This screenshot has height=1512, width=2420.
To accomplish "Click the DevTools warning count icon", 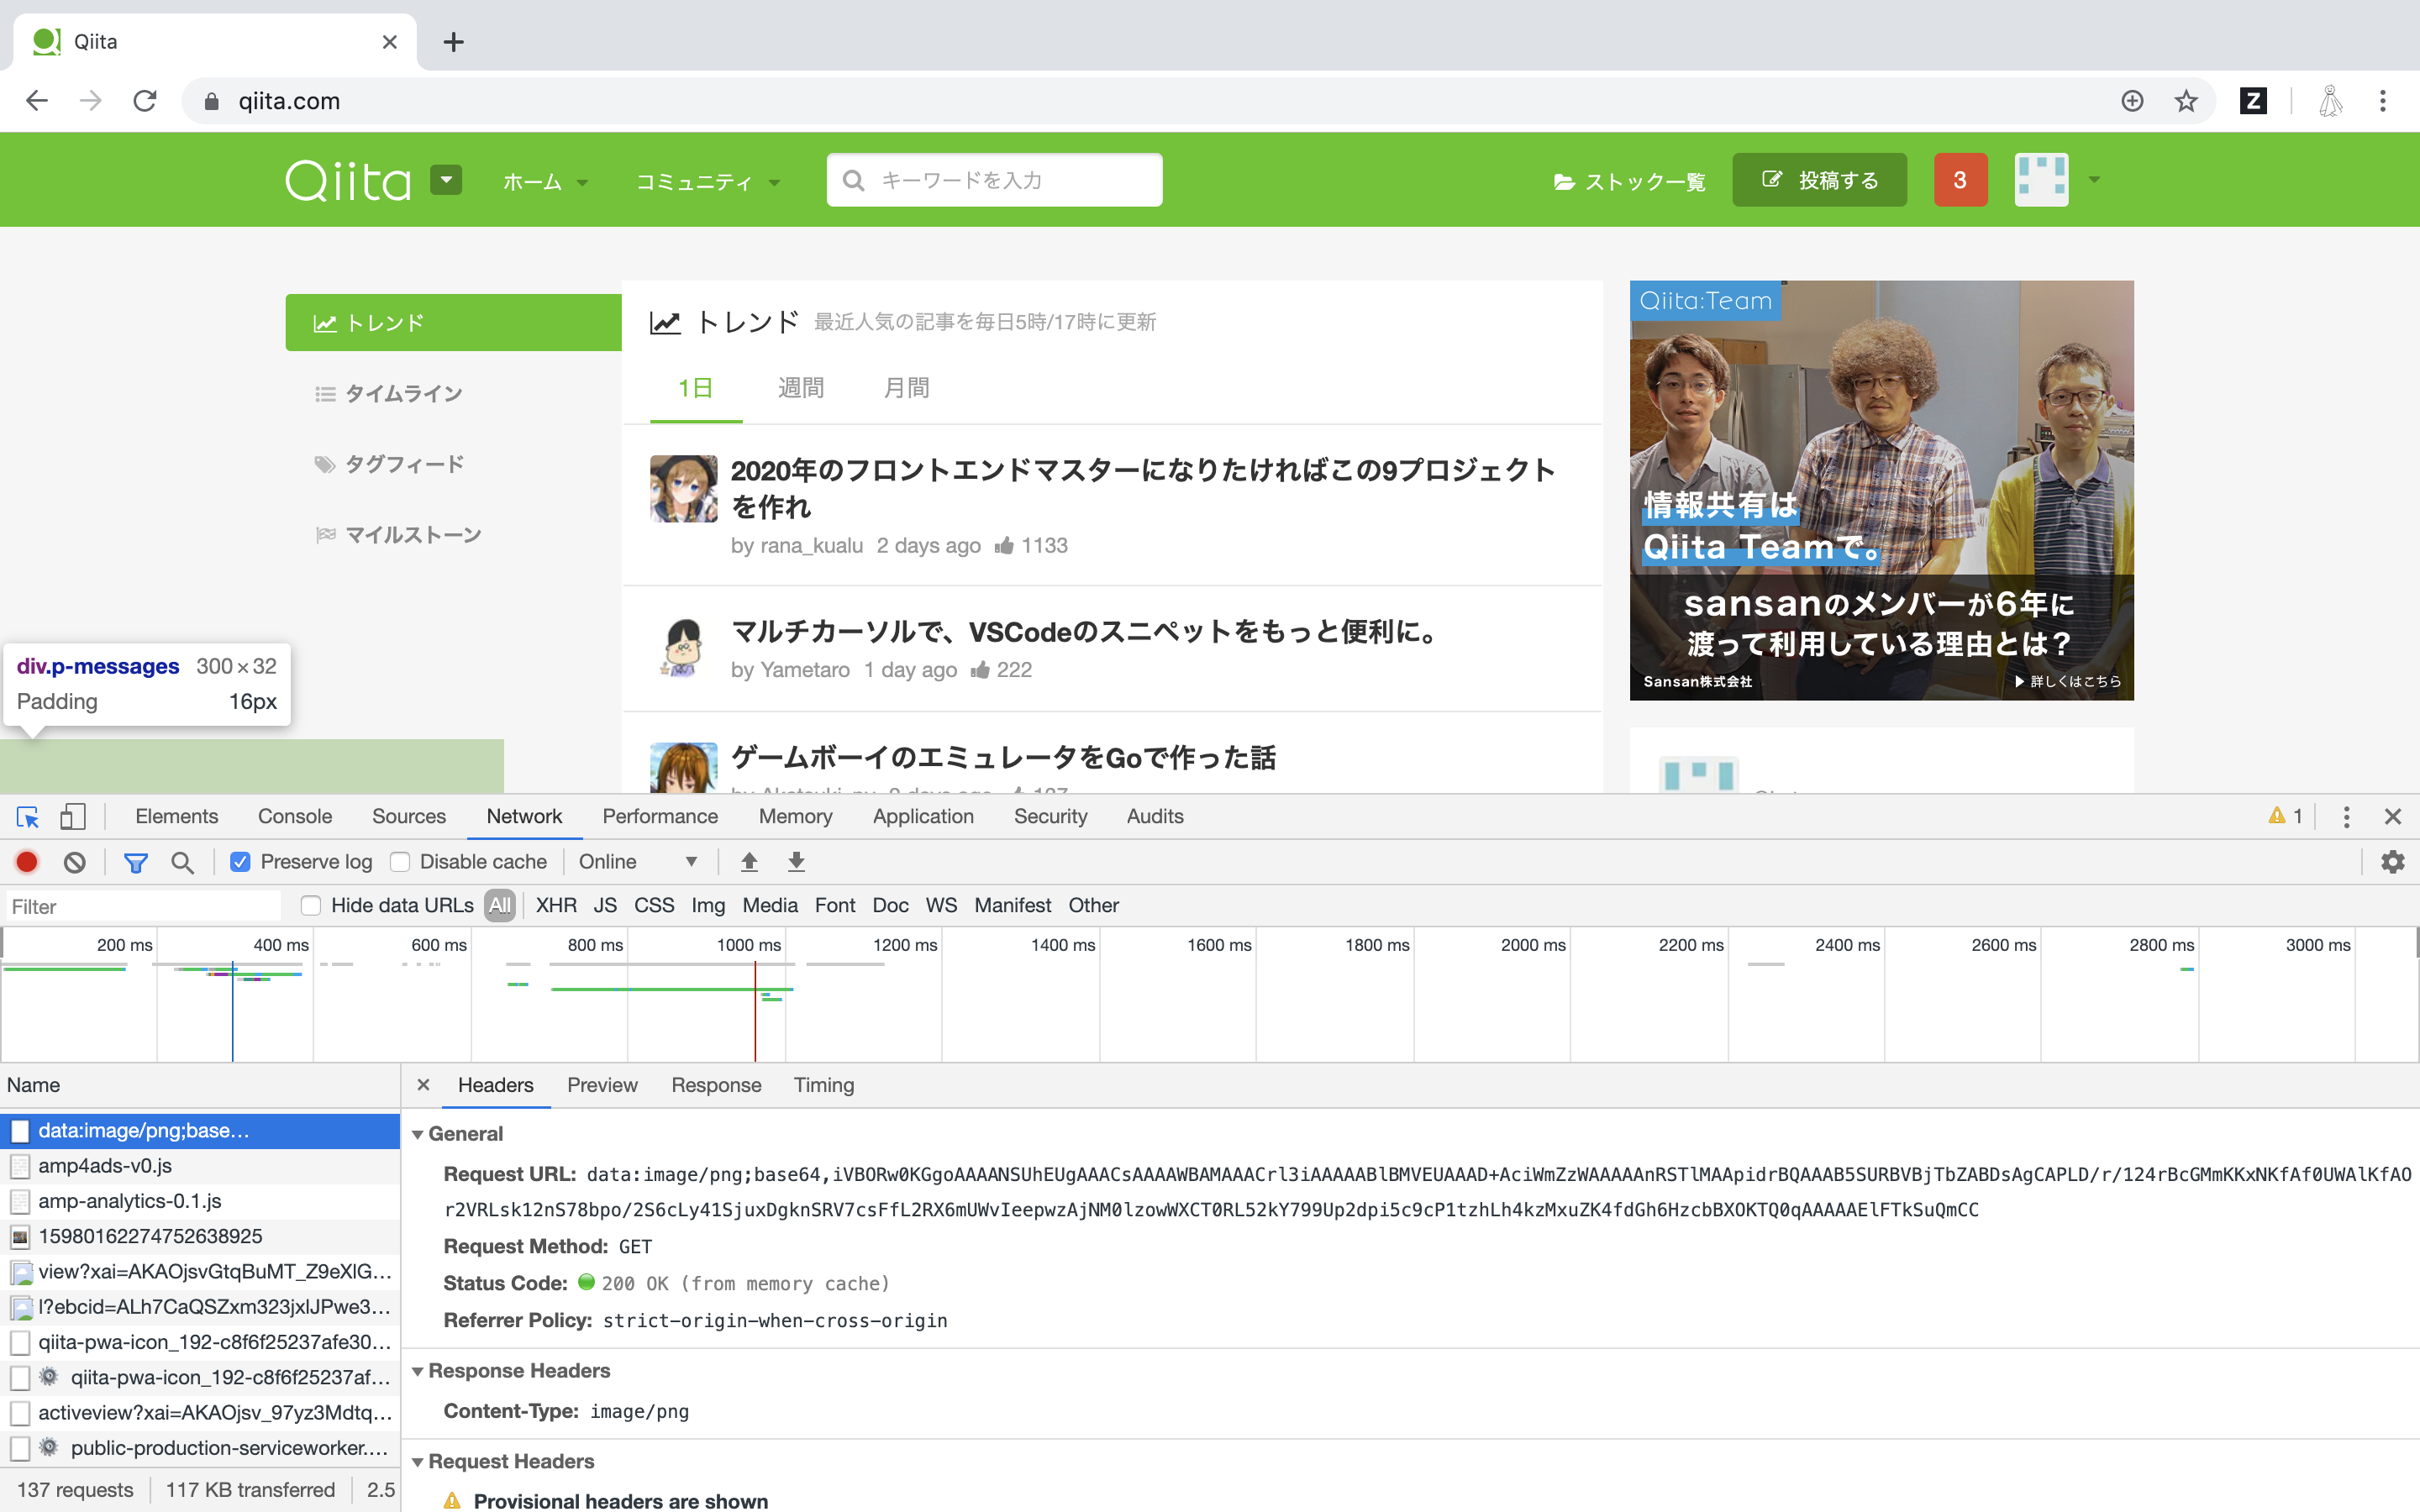I will [x=2285, y=817].
